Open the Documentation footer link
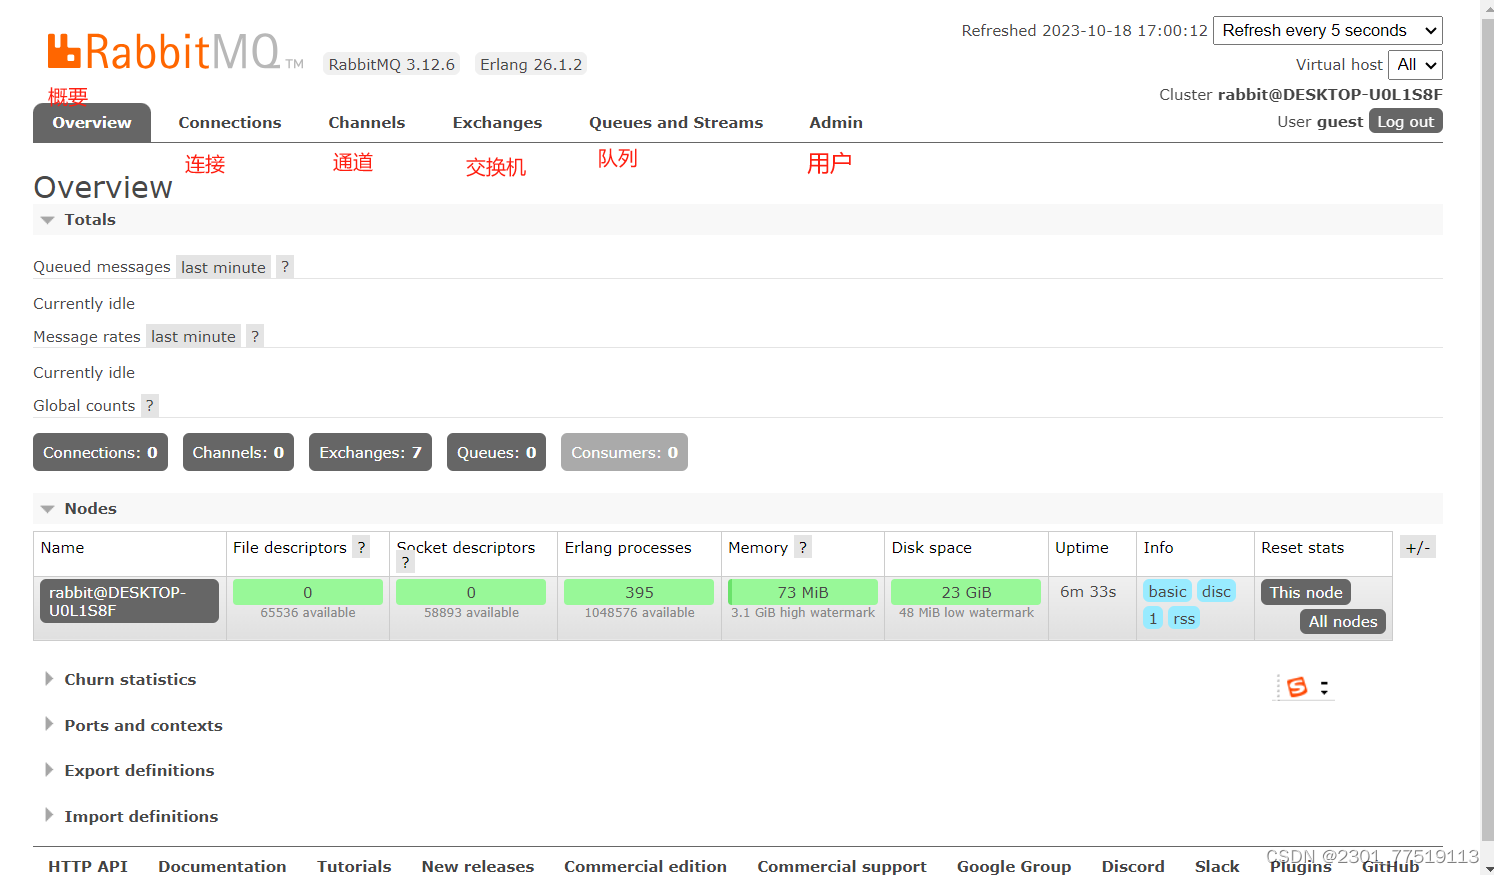 (222, 866)
